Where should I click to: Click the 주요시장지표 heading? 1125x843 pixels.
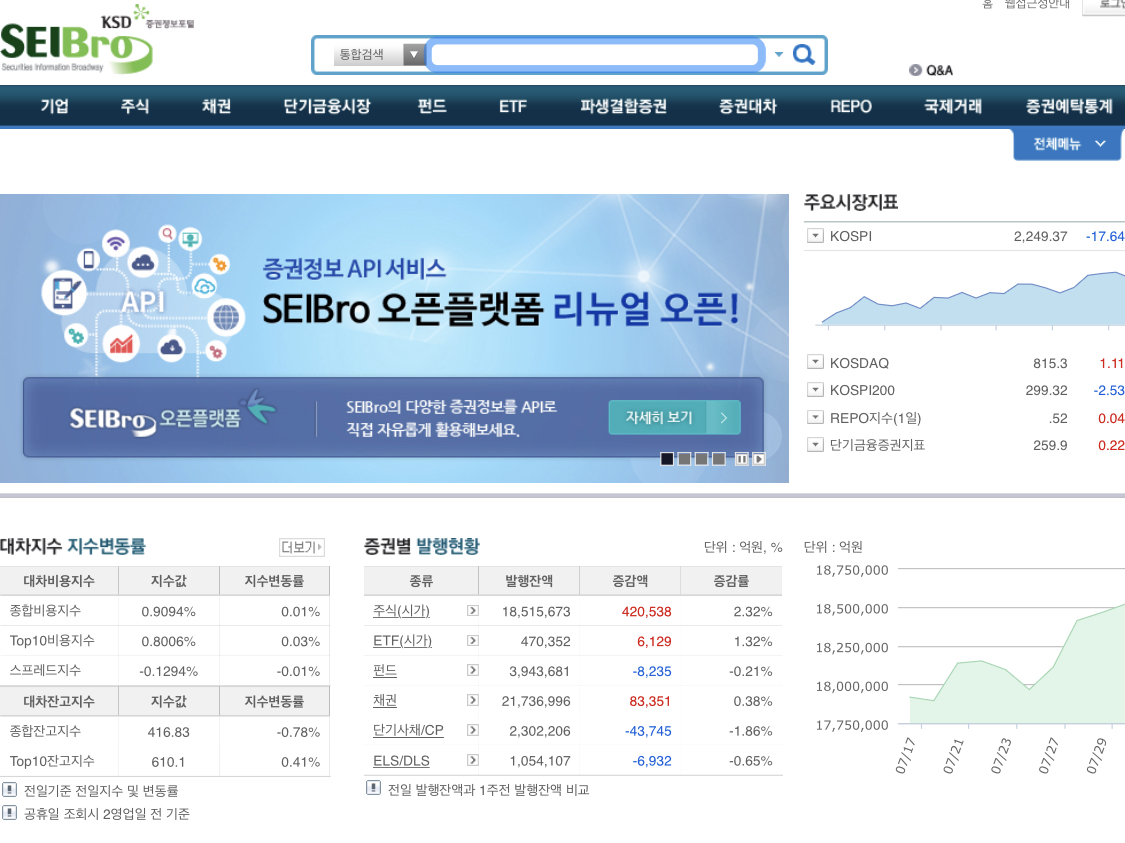point(851,202)
